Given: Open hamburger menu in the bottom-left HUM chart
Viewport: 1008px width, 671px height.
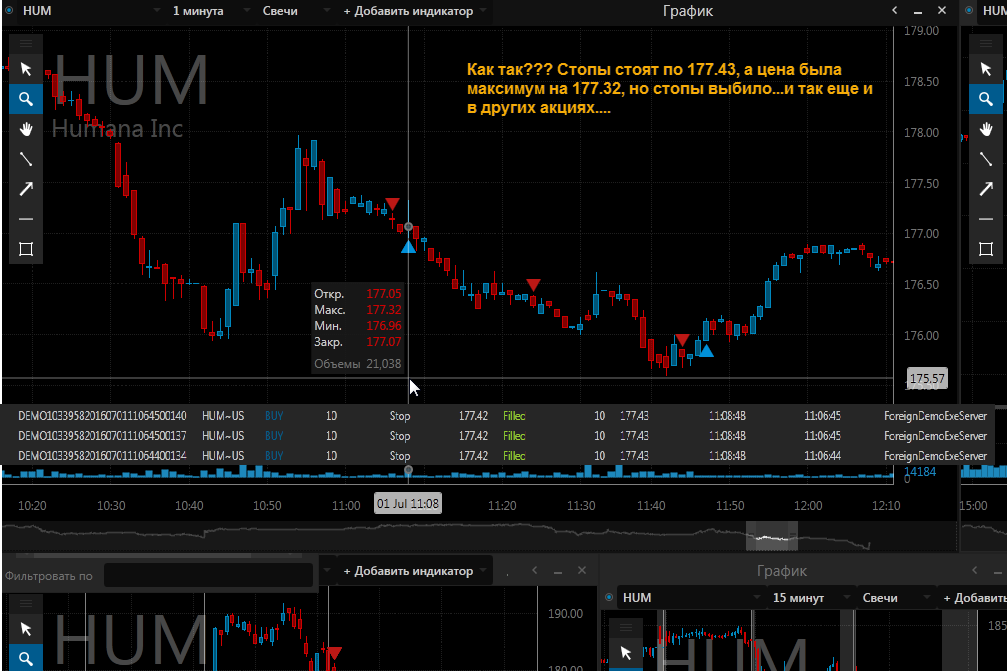Looking at the screenshot, I should pyautogui.click(x=26, y=604).
